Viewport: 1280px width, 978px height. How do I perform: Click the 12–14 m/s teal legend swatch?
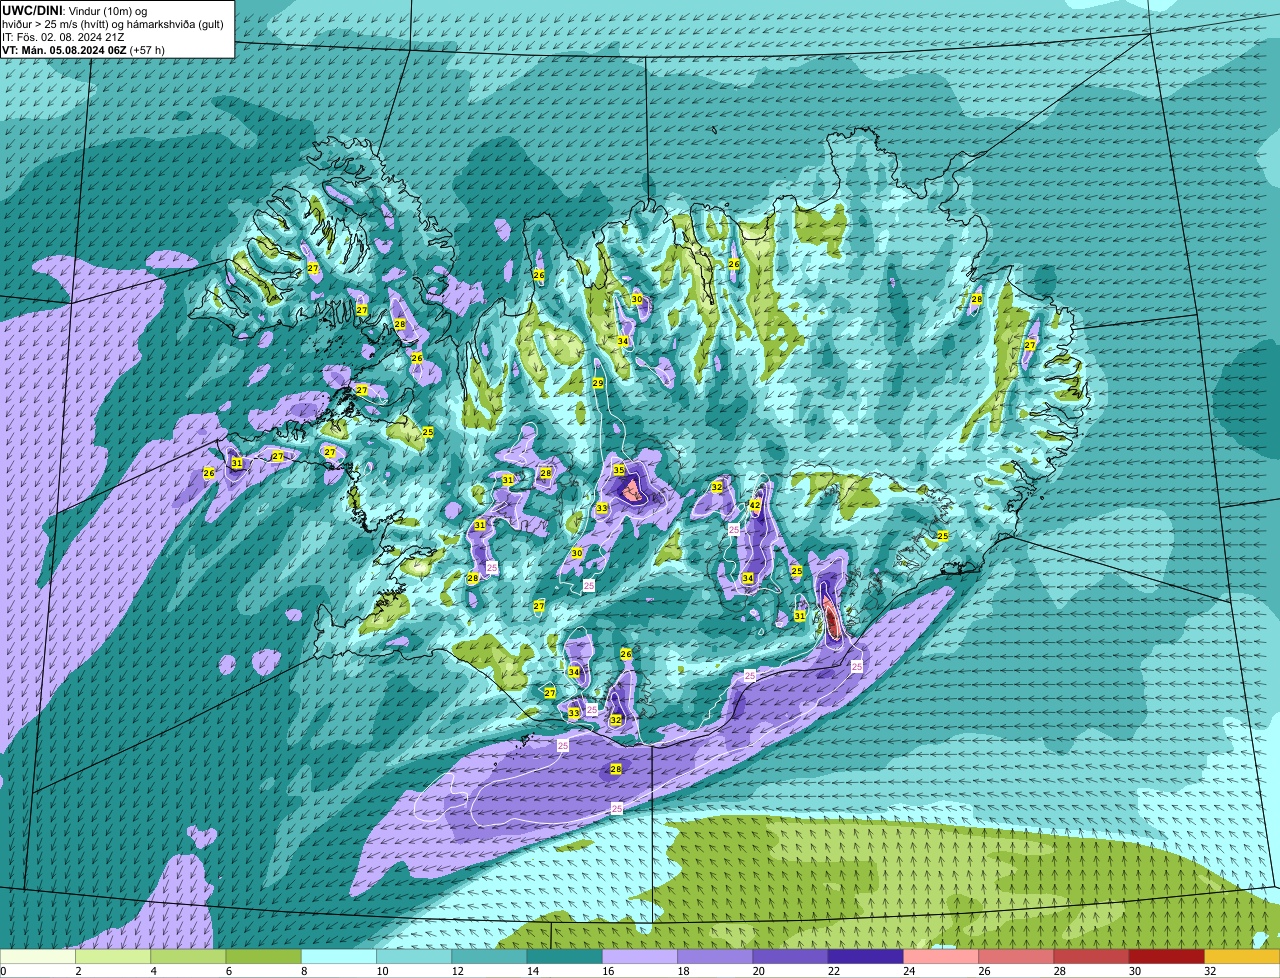(x=489, y=957)
